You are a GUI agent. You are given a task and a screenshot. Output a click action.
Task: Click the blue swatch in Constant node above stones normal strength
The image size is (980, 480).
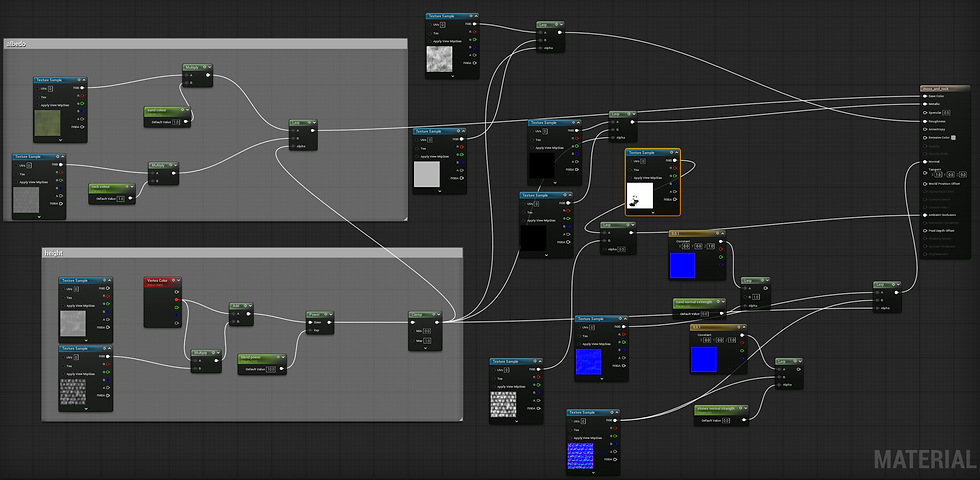[x=704, y=360]
